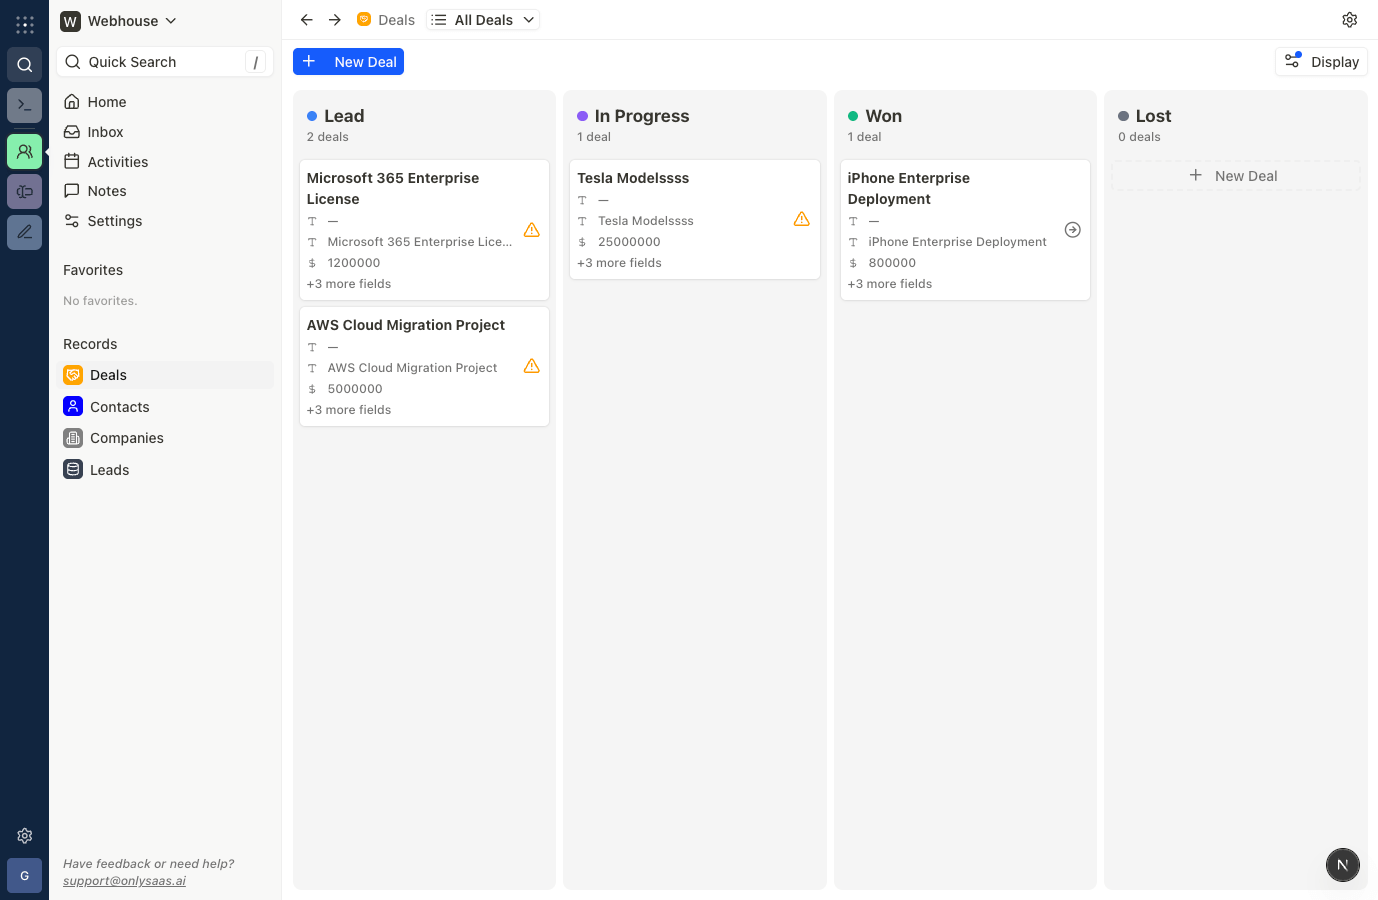Click the G user avatar
Viewport: 1378px width, 900px height.
25,876
